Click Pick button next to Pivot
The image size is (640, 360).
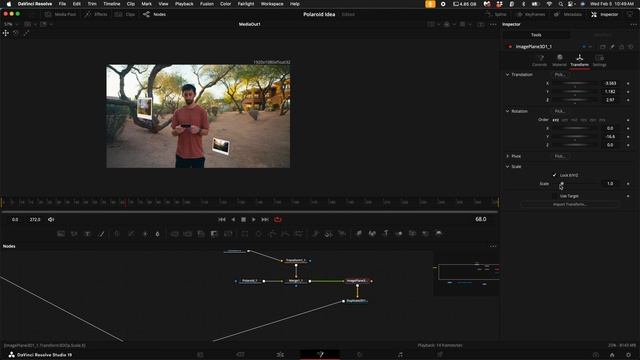click(561, 156)
